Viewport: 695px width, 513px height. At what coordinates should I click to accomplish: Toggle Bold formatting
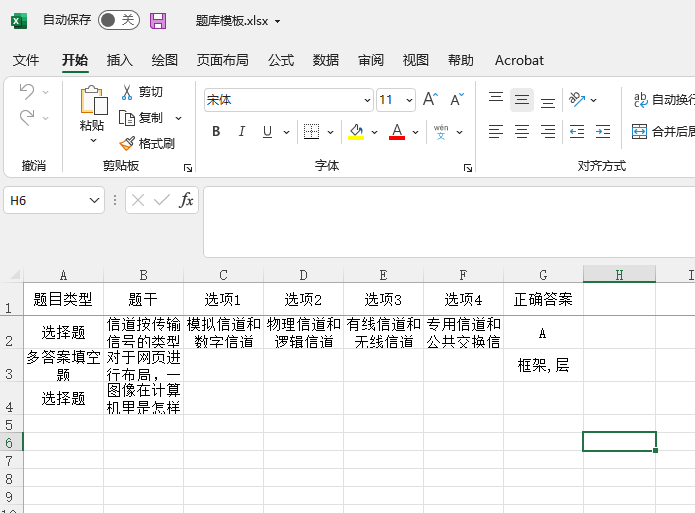(x=216, y=131)
